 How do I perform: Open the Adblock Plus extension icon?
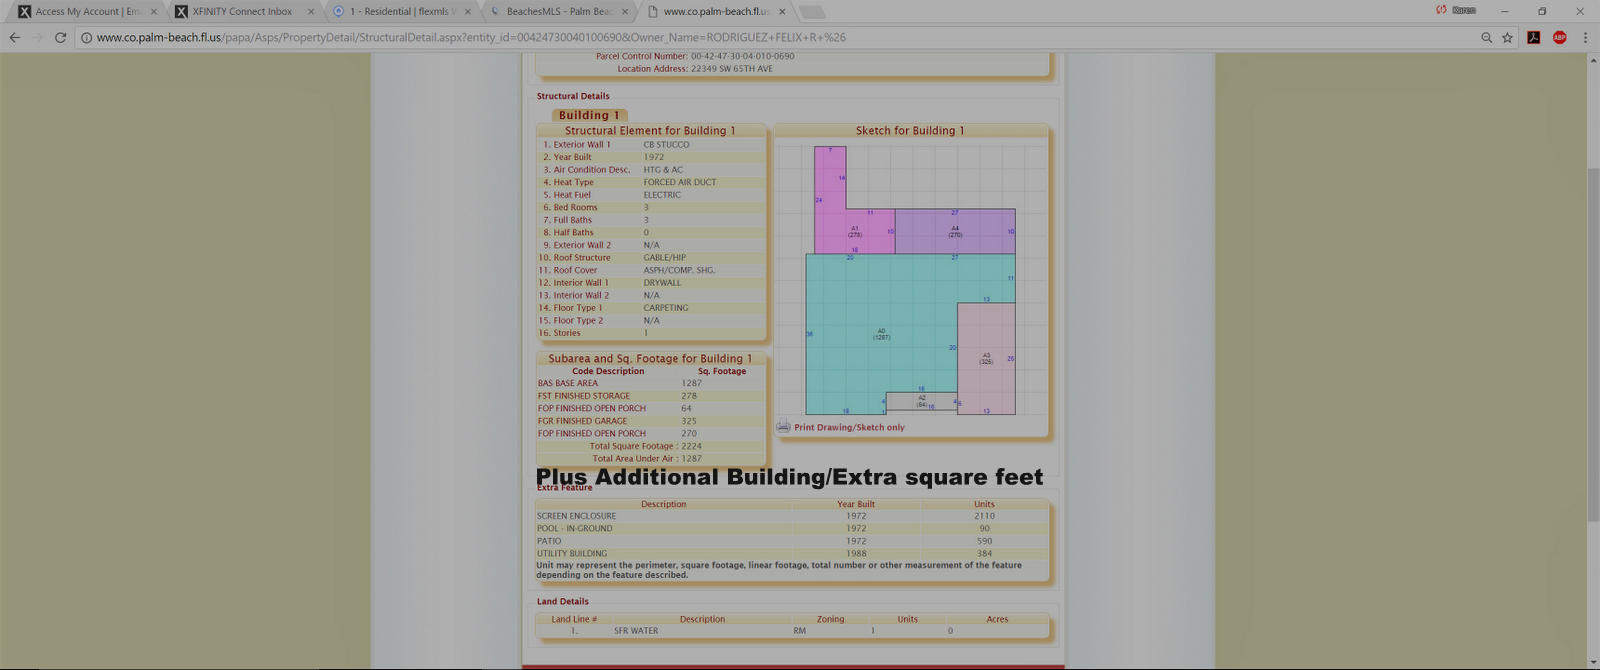coord(1559,38)
